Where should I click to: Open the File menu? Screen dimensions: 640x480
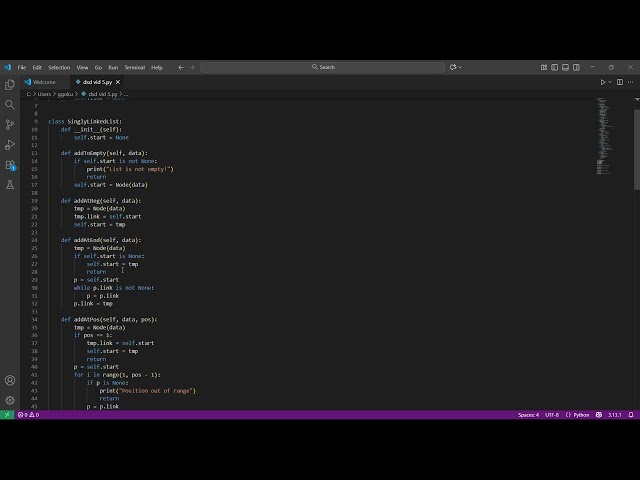[x=22, y=67]
